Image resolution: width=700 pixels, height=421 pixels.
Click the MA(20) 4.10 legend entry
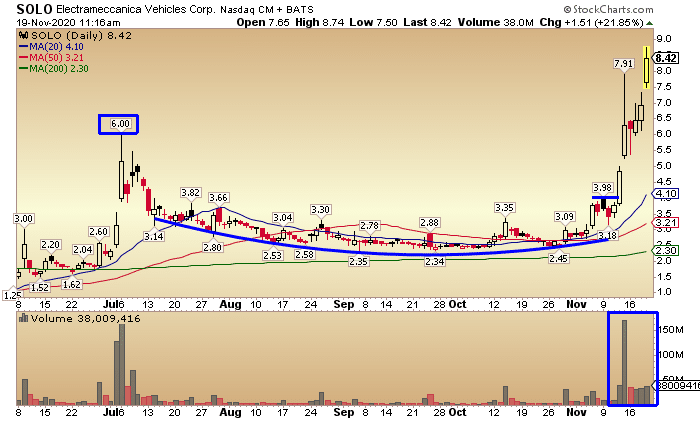tap(51, 46)
